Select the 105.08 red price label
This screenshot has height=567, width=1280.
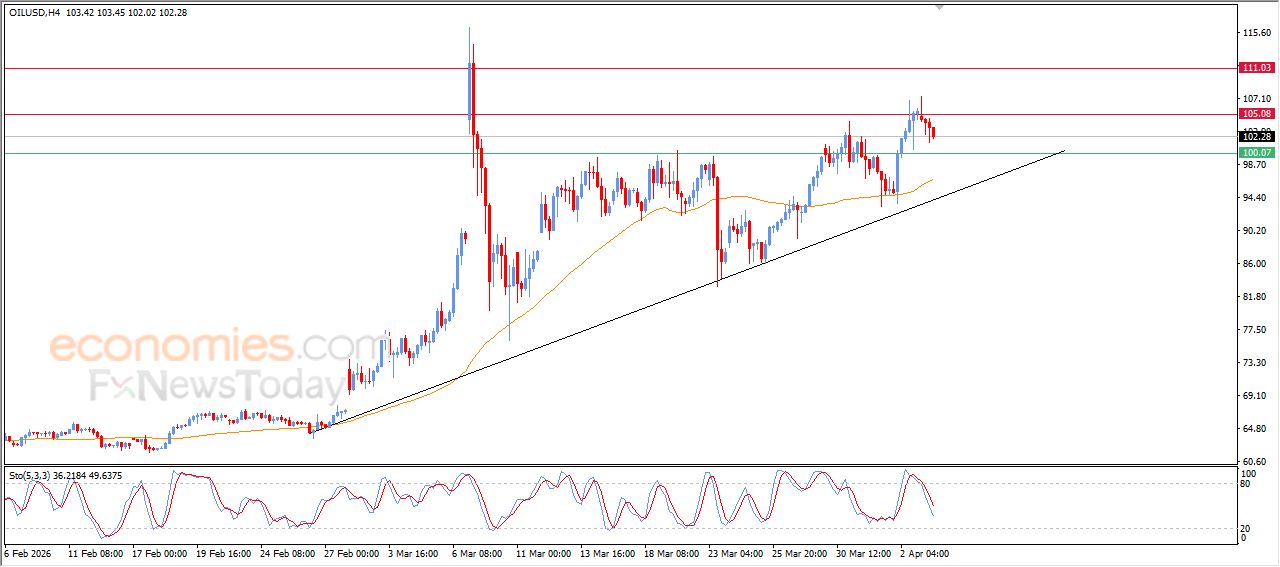point(1255,114)
